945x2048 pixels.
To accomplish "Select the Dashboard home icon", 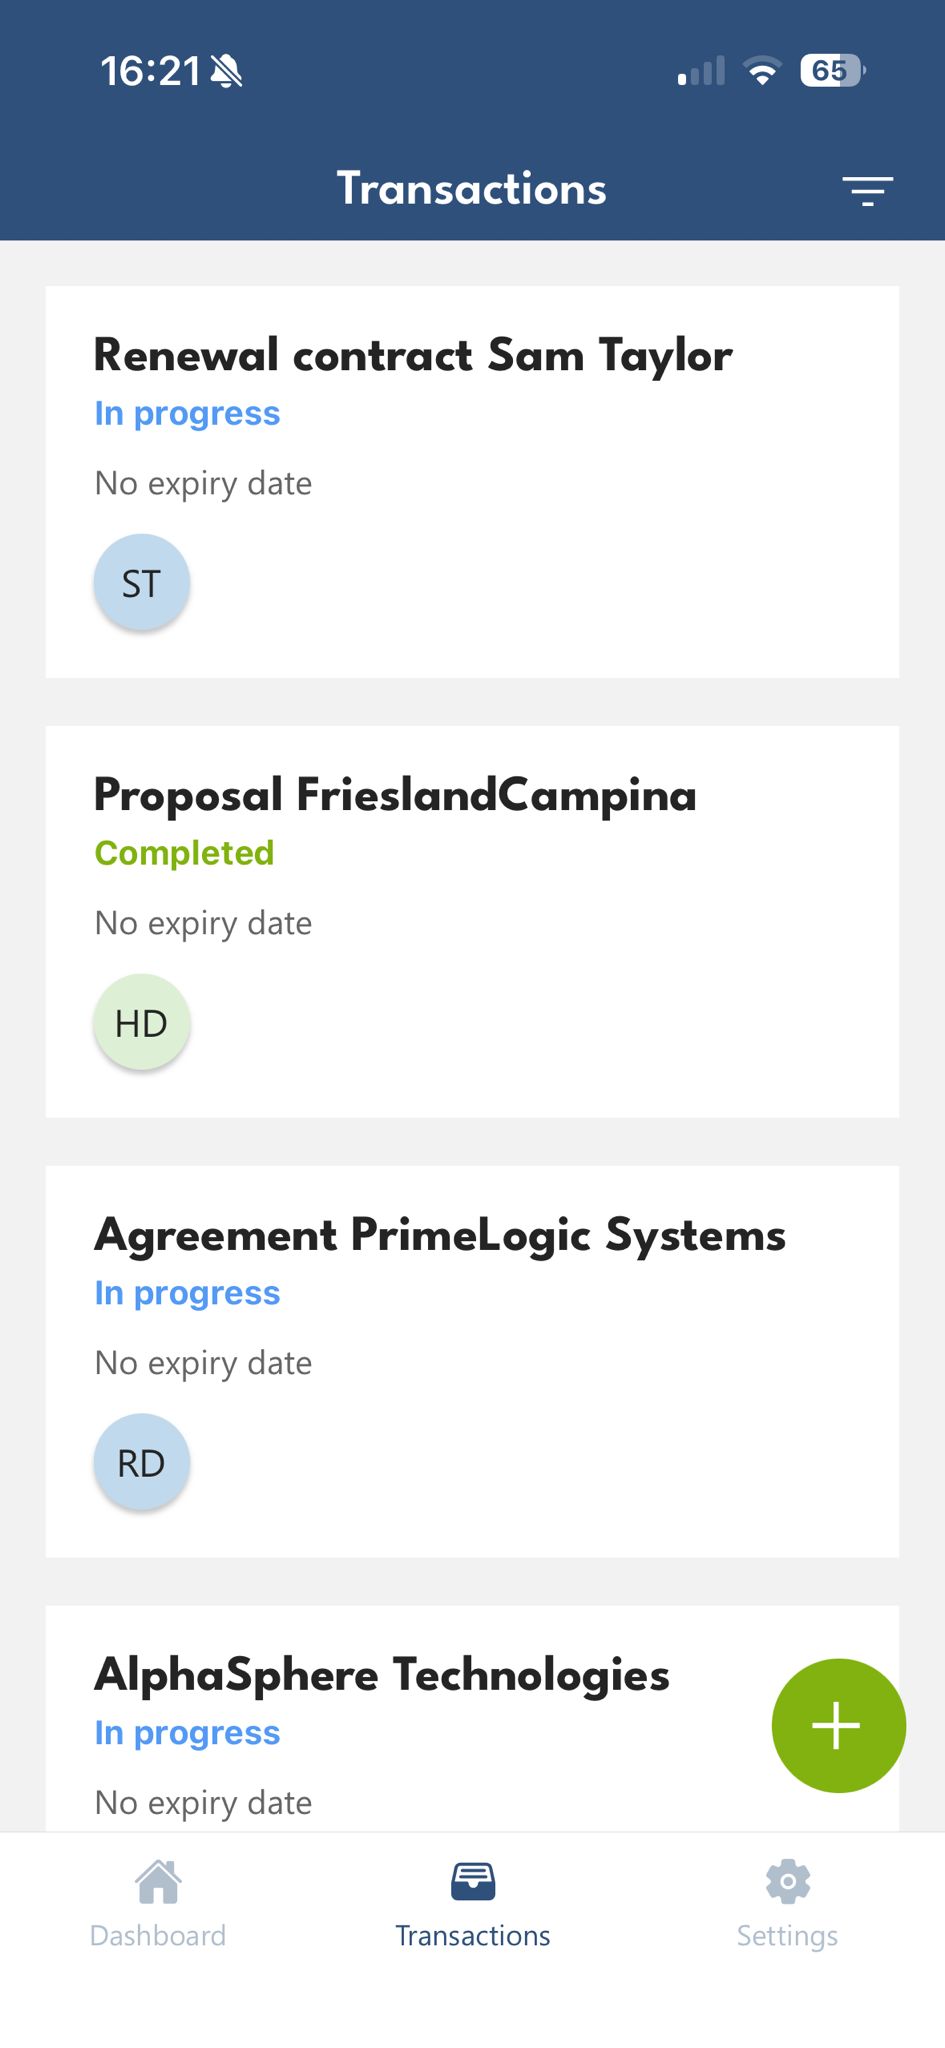I will tap(158, 1881).
